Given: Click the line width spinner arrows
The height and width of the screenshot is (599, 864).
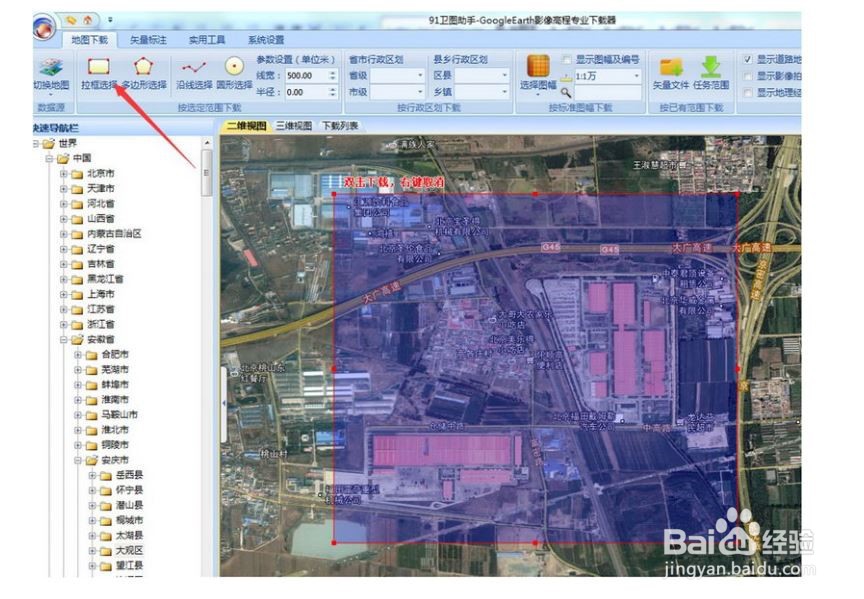Looking at the screenshot, I should coord(332,75).
